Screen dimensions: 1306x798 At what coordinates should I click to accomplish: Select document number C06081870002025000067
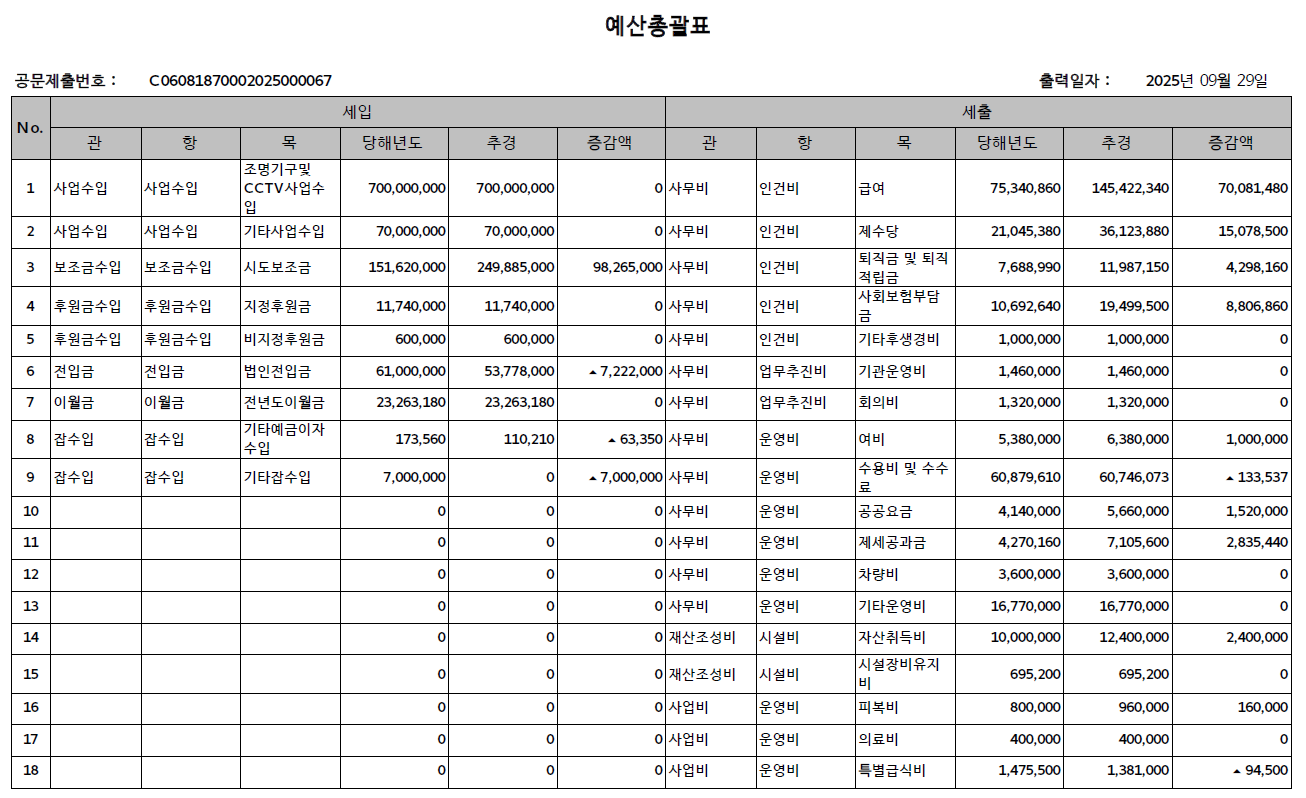240,81
